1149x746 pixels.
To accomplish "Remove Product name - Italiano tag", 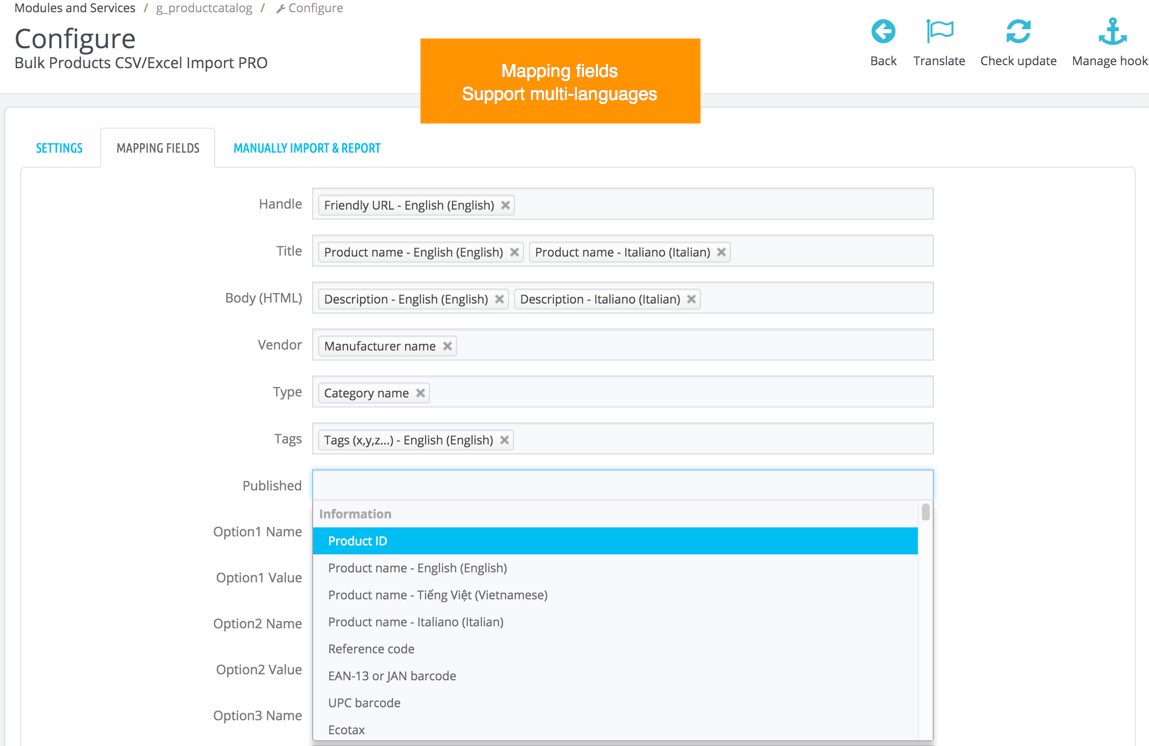I will [x=722, y=252].
